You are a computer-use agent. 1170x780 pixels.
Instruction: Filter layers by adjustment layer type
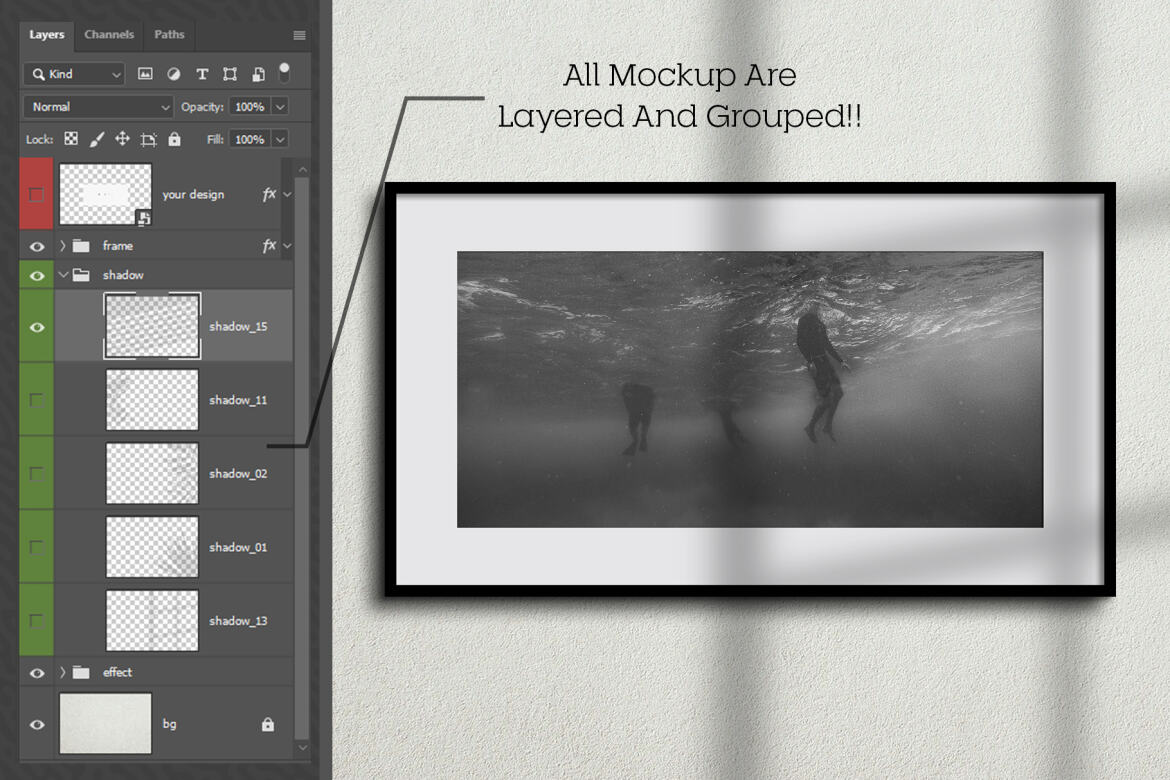pyautogui.click(x=172, y=73)
